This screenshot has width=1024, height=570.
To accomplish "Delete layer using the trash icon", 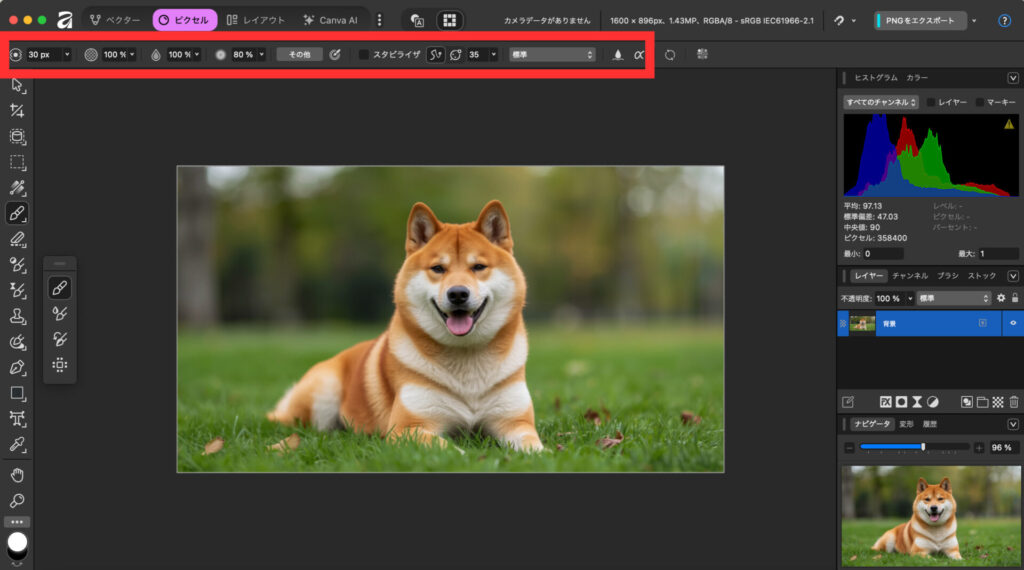I will pyautogui.click(x=1014, y=402).
